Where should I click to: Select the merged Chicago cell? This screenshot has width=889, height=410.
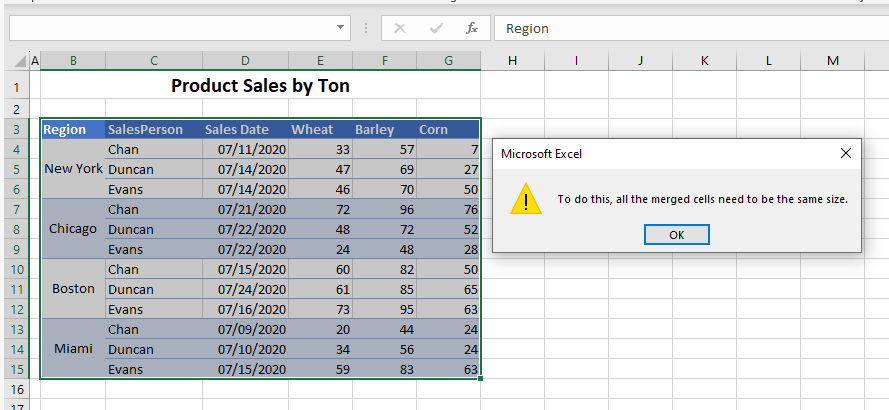(x=73, y=229)
